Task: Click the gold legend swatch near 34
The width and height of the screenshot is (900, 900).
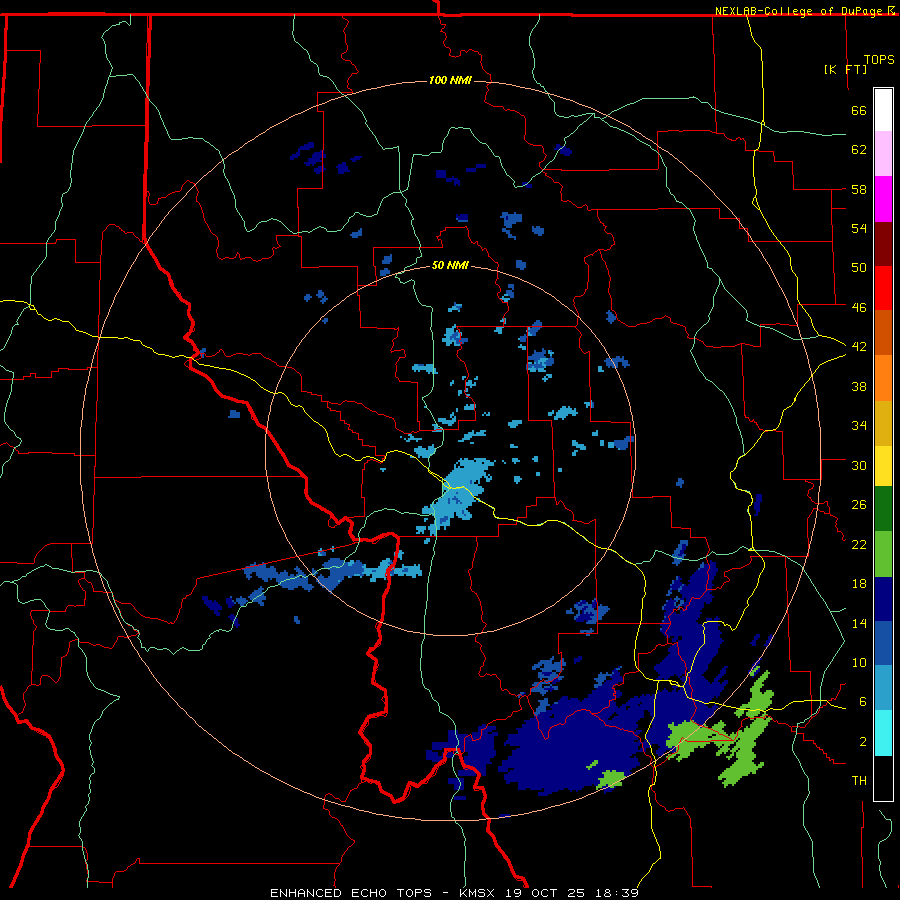Action: pyautogui.click(x=883, y=423)
